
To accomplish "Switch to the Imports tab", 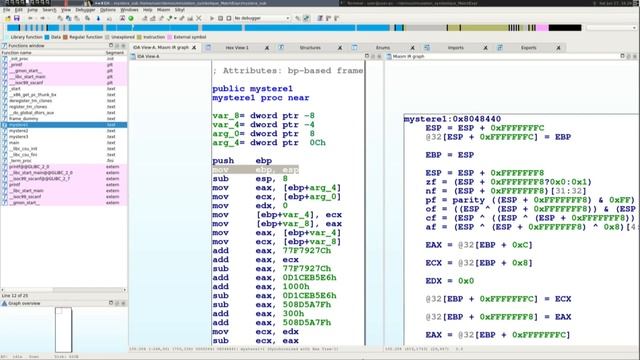I will [456, 48].
